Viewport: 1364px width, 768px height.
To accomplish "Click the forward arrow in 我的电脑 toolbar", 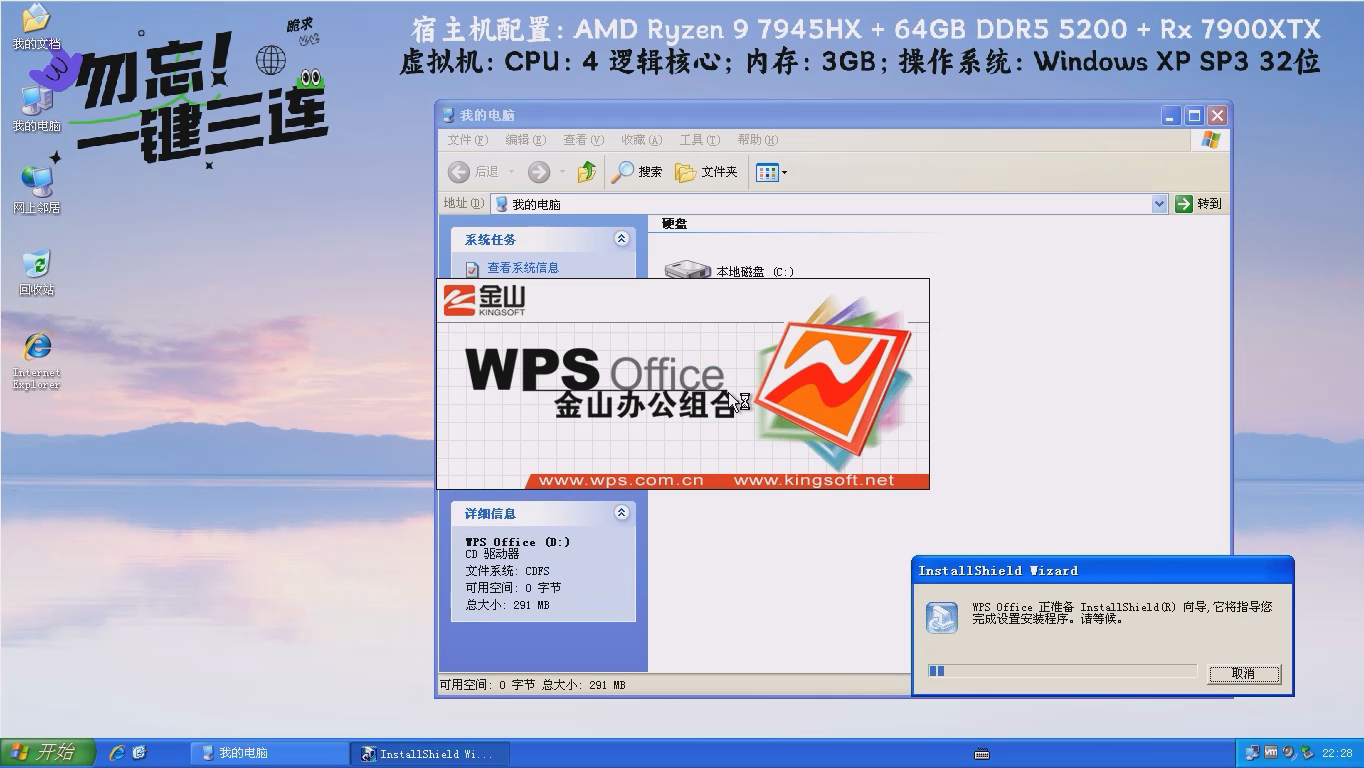I will click(539, 172).
